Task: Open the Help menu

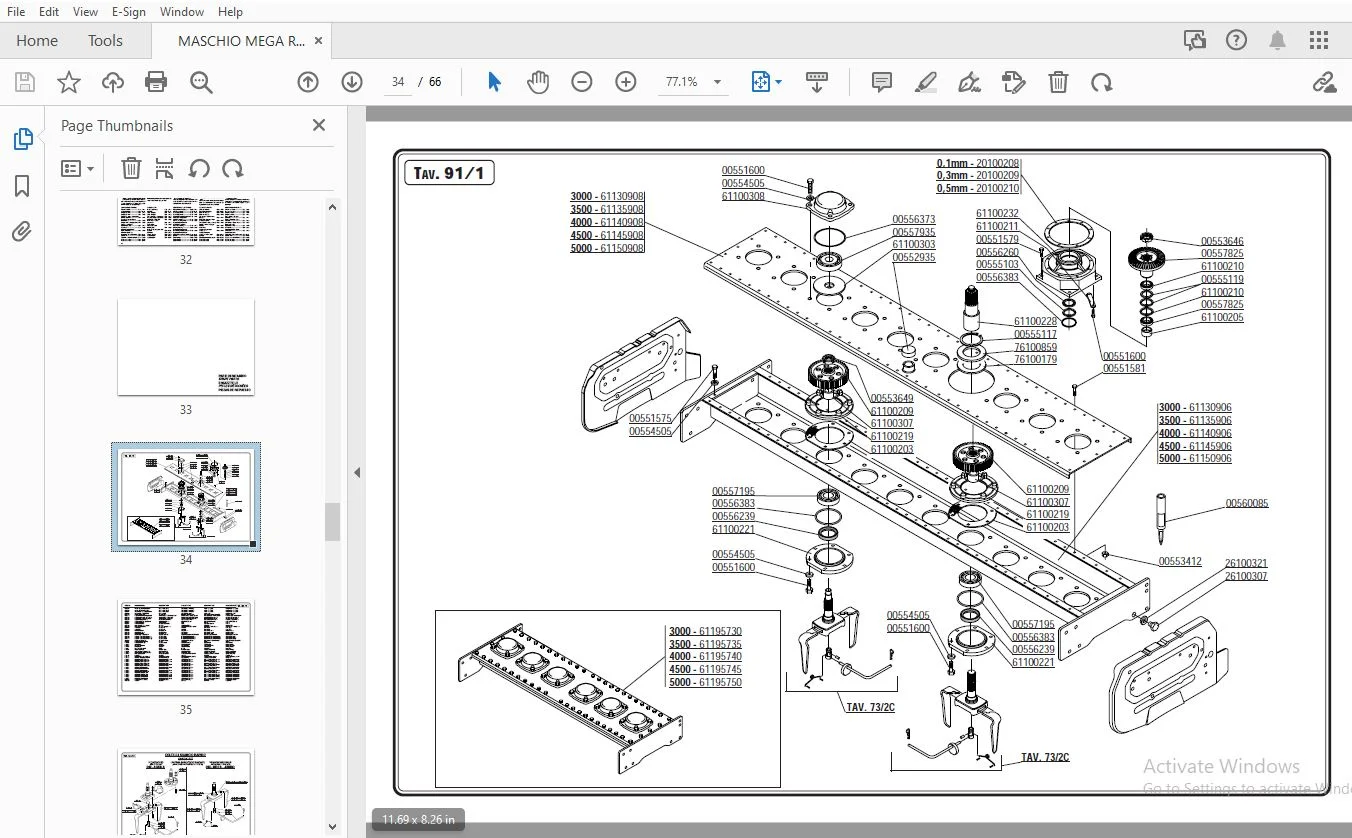Action: coord(230,12)
